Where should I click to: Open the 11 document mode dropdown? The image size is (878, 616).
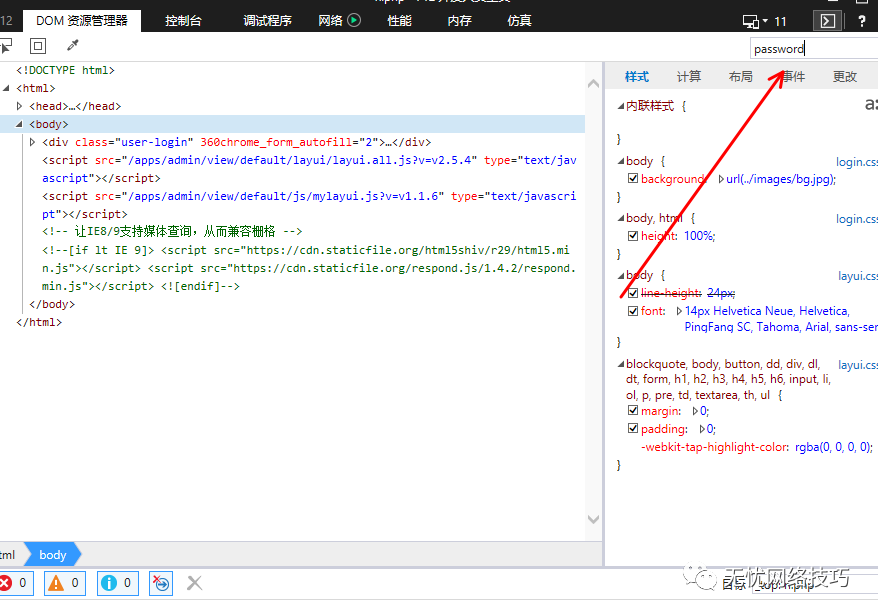click(x=776, y=22)
